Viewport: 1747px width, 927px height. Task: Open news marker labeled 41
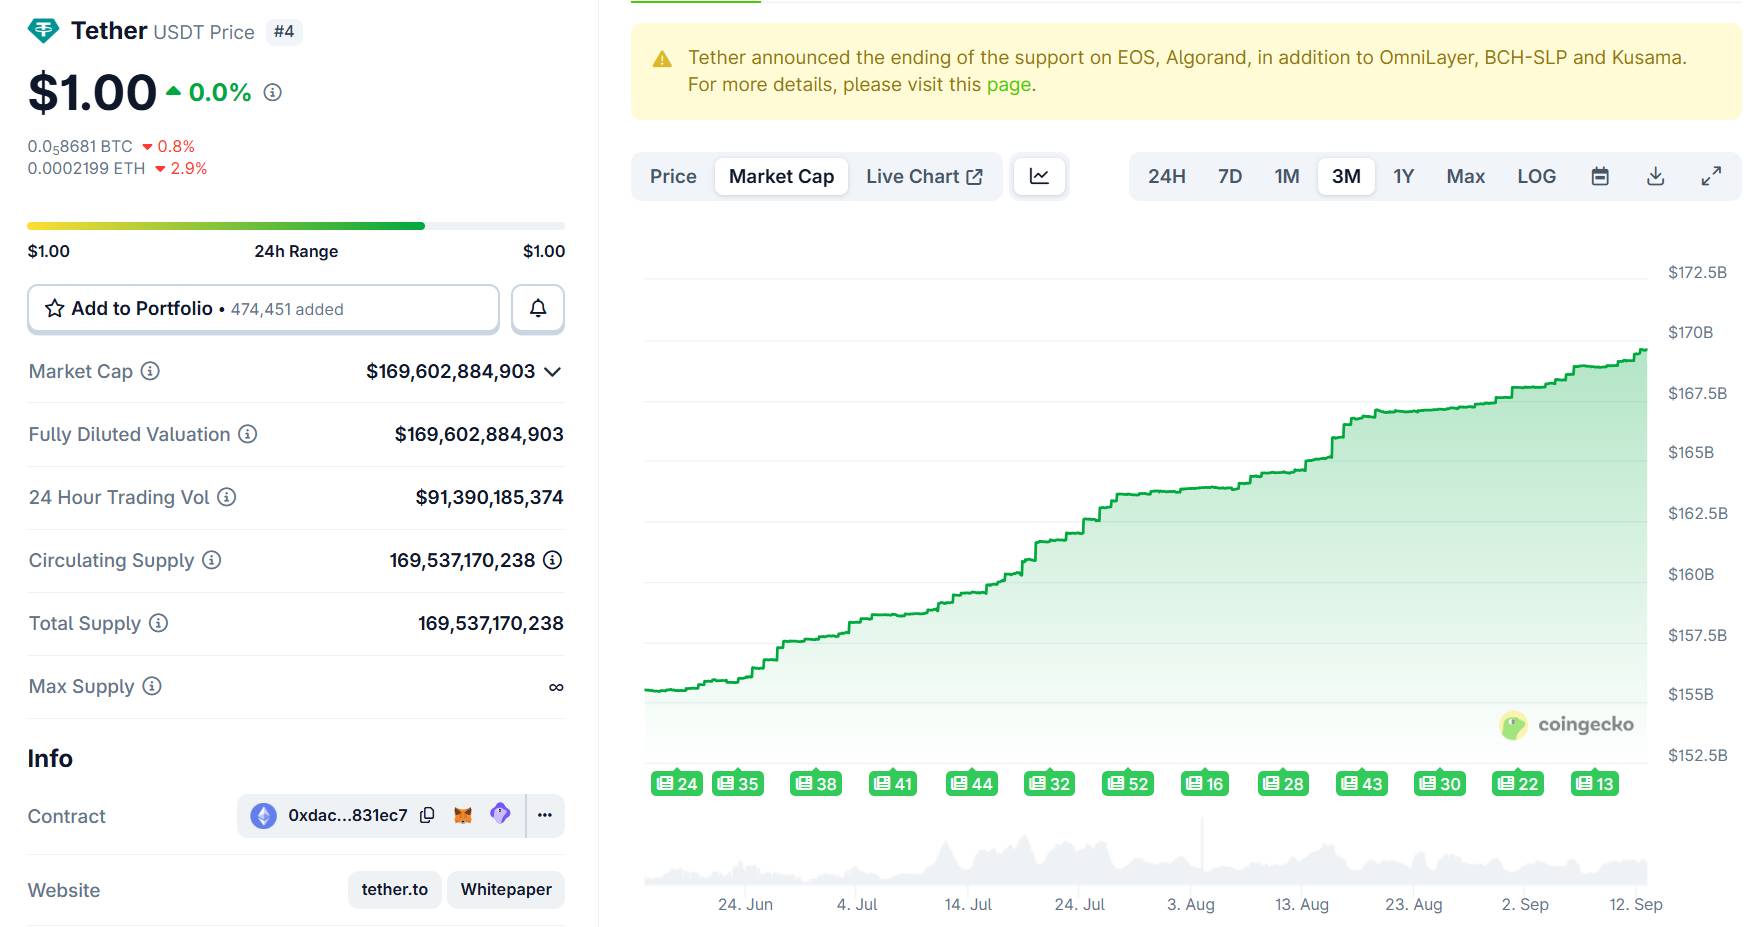tap(893, 784)
